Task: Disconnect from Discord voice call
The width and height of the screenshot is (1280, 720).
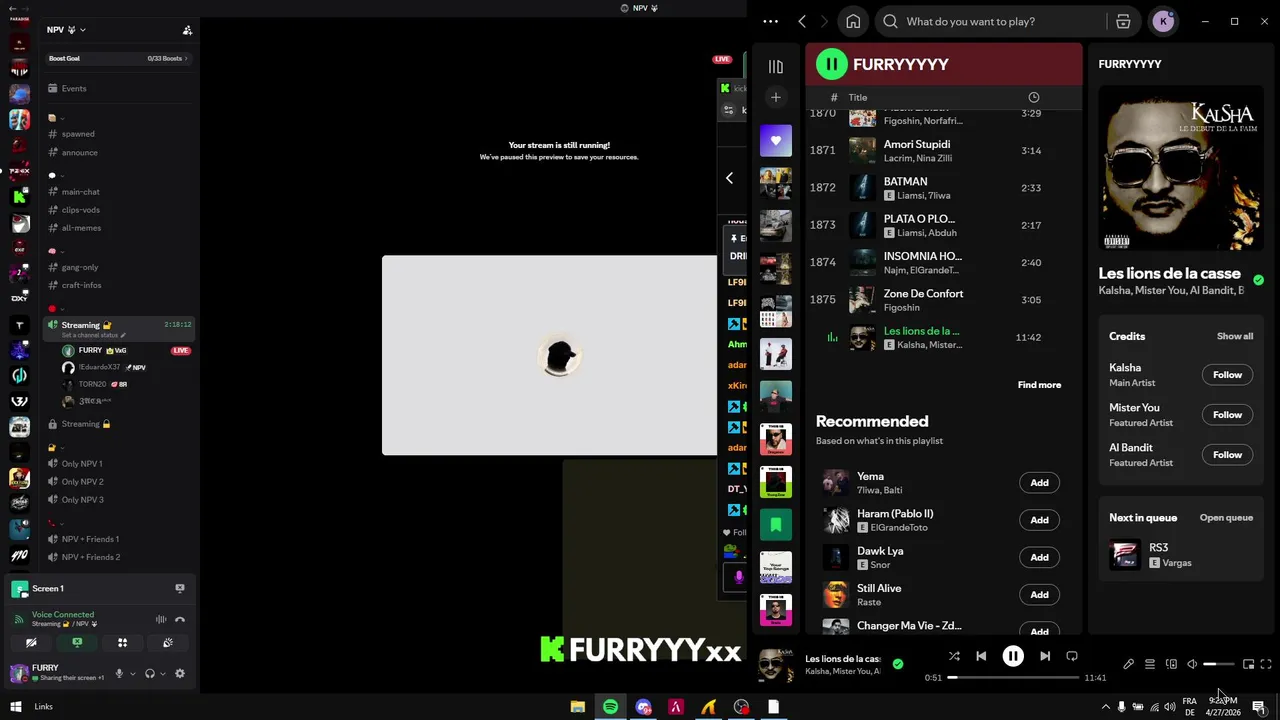Action: pos(180,620)
